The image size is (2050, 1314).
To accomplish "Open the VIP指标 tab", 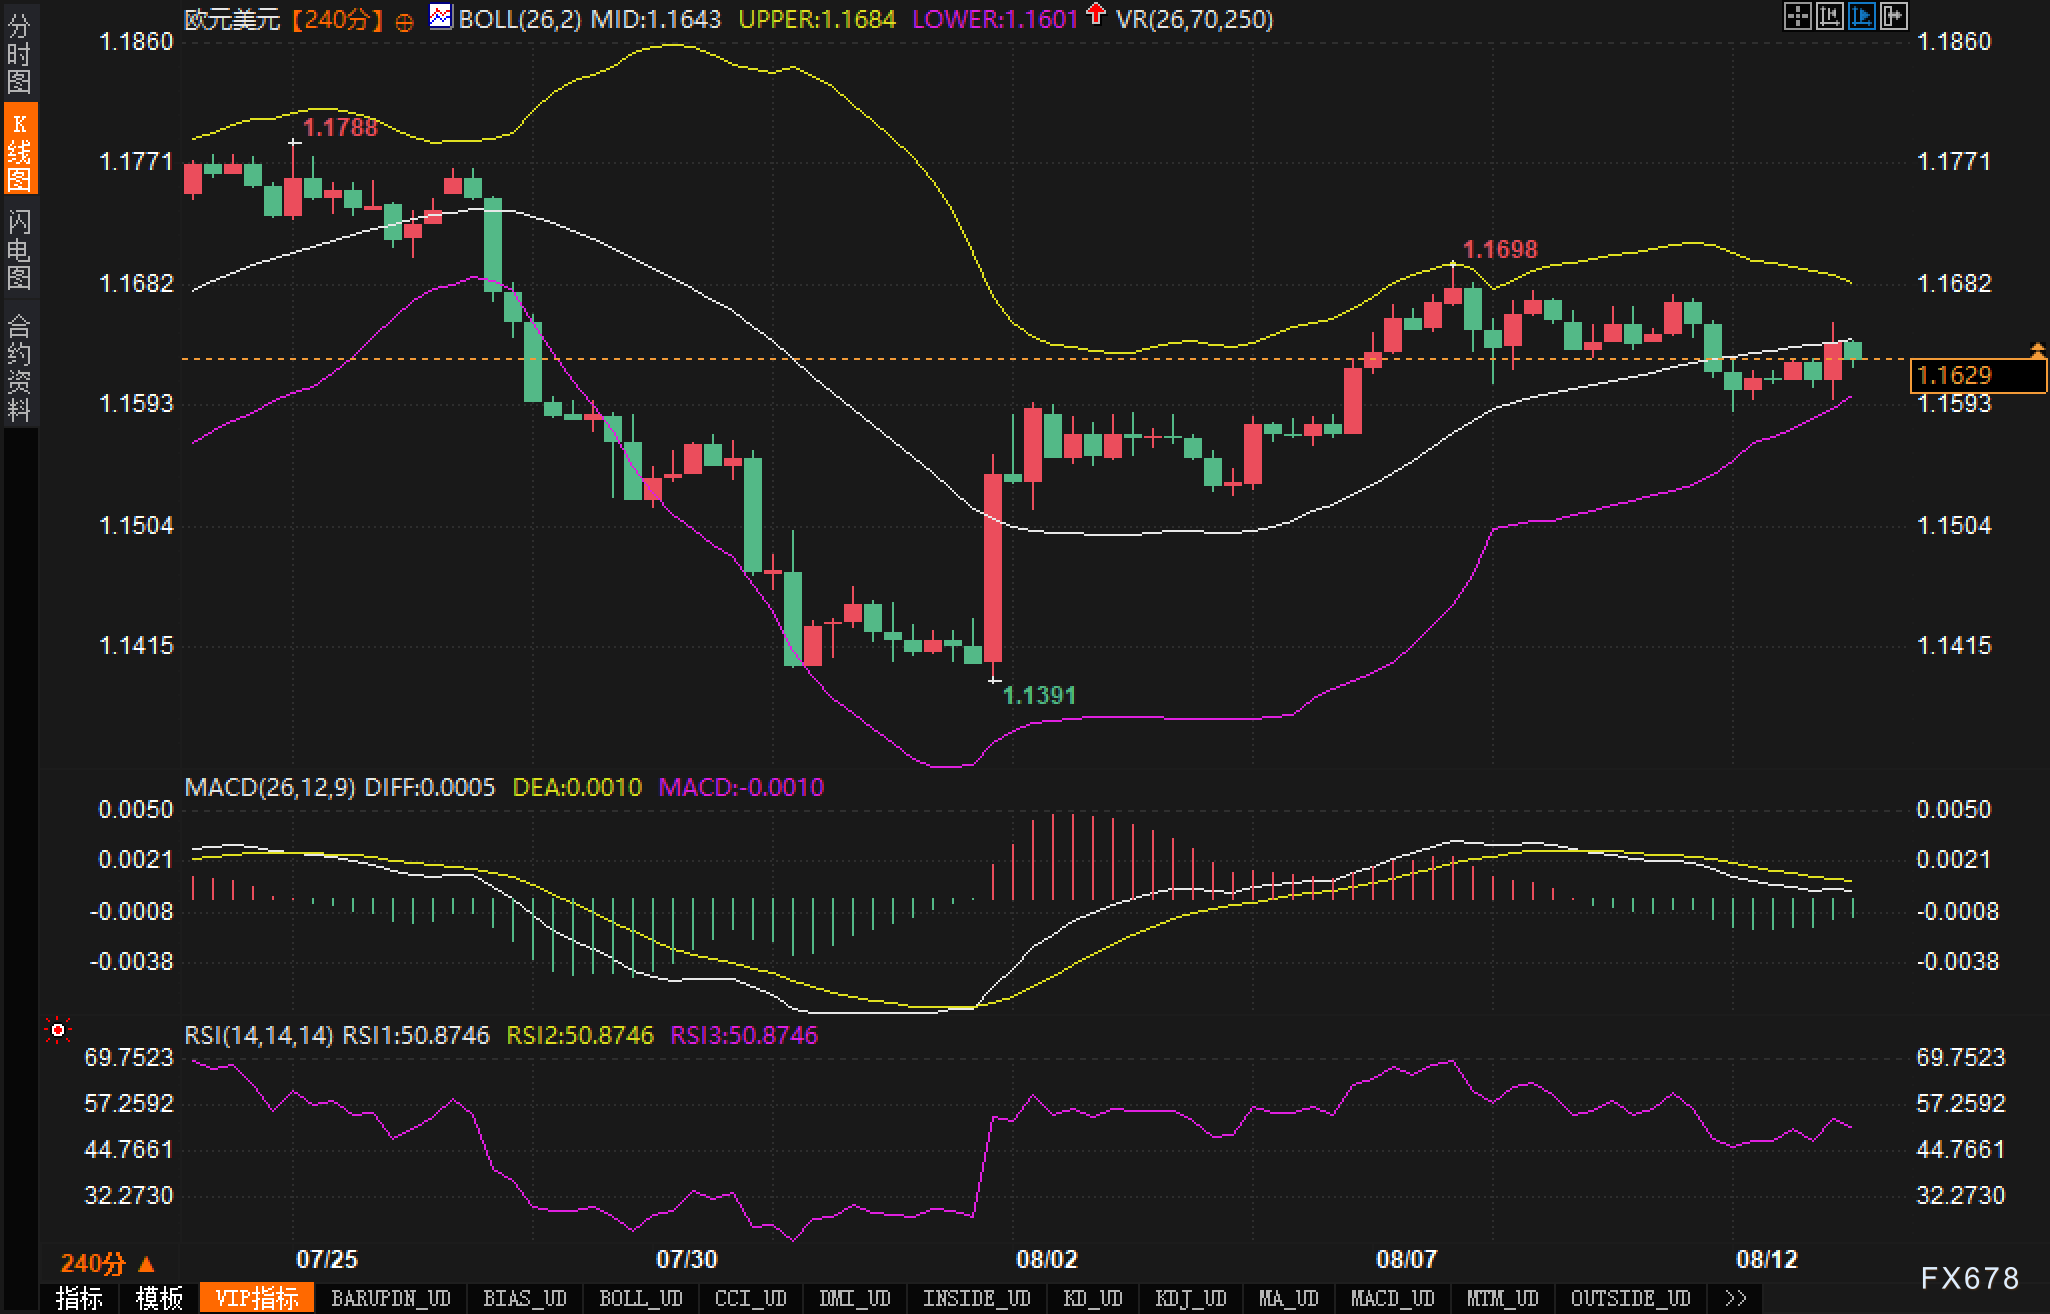I will [257, 1298].
